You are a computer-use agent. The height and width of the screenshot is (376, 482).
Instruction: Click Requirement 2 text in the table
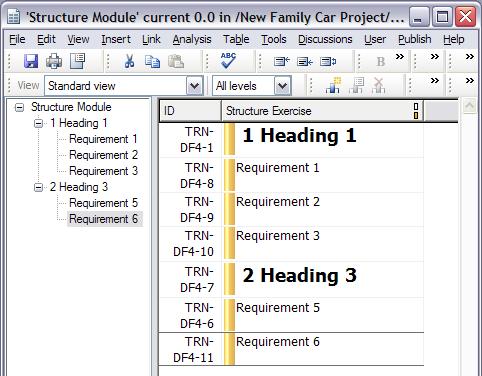278,202
